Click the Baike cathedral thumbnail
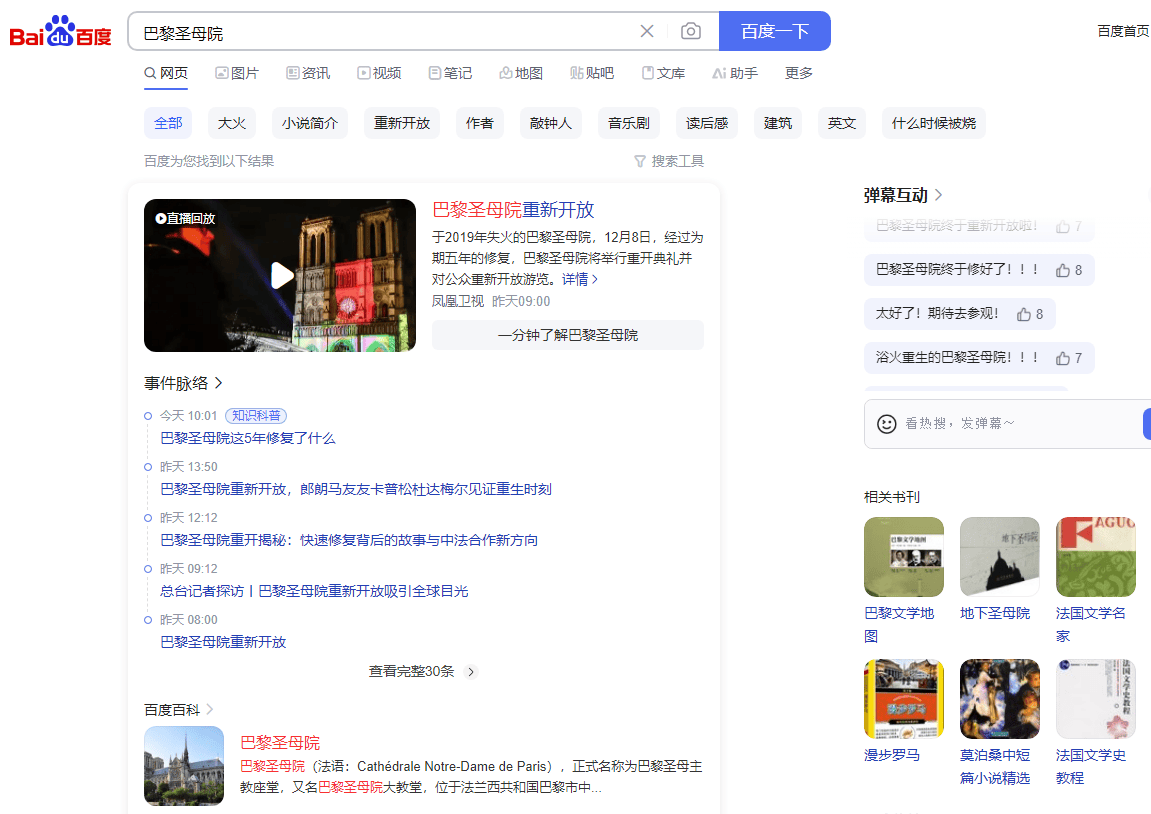Image resolution: width=1151 pixels, height=814 pixels. (x=184, y=766)
